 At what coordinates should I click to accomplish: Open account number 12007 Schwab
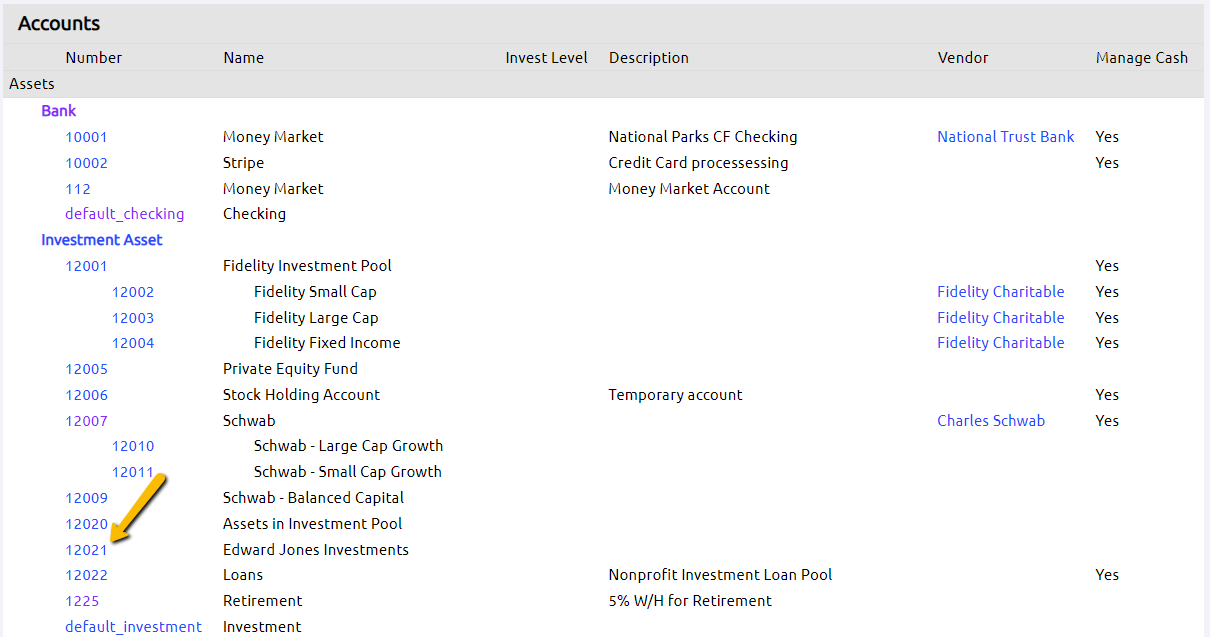(86, 421)
